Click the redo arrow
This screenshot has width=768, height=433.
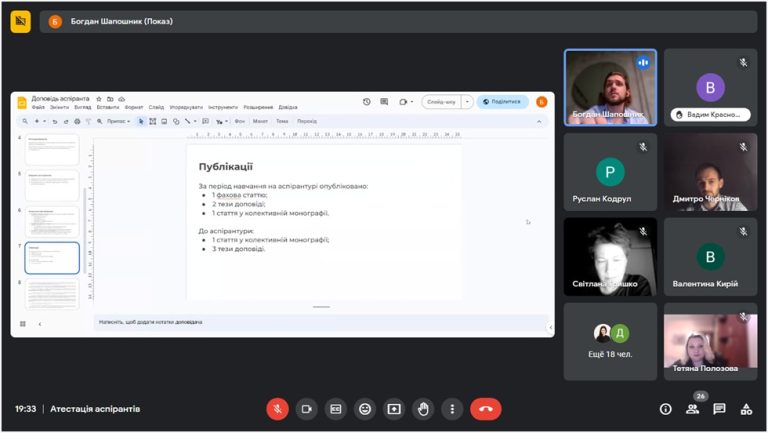tap(66, 121)
